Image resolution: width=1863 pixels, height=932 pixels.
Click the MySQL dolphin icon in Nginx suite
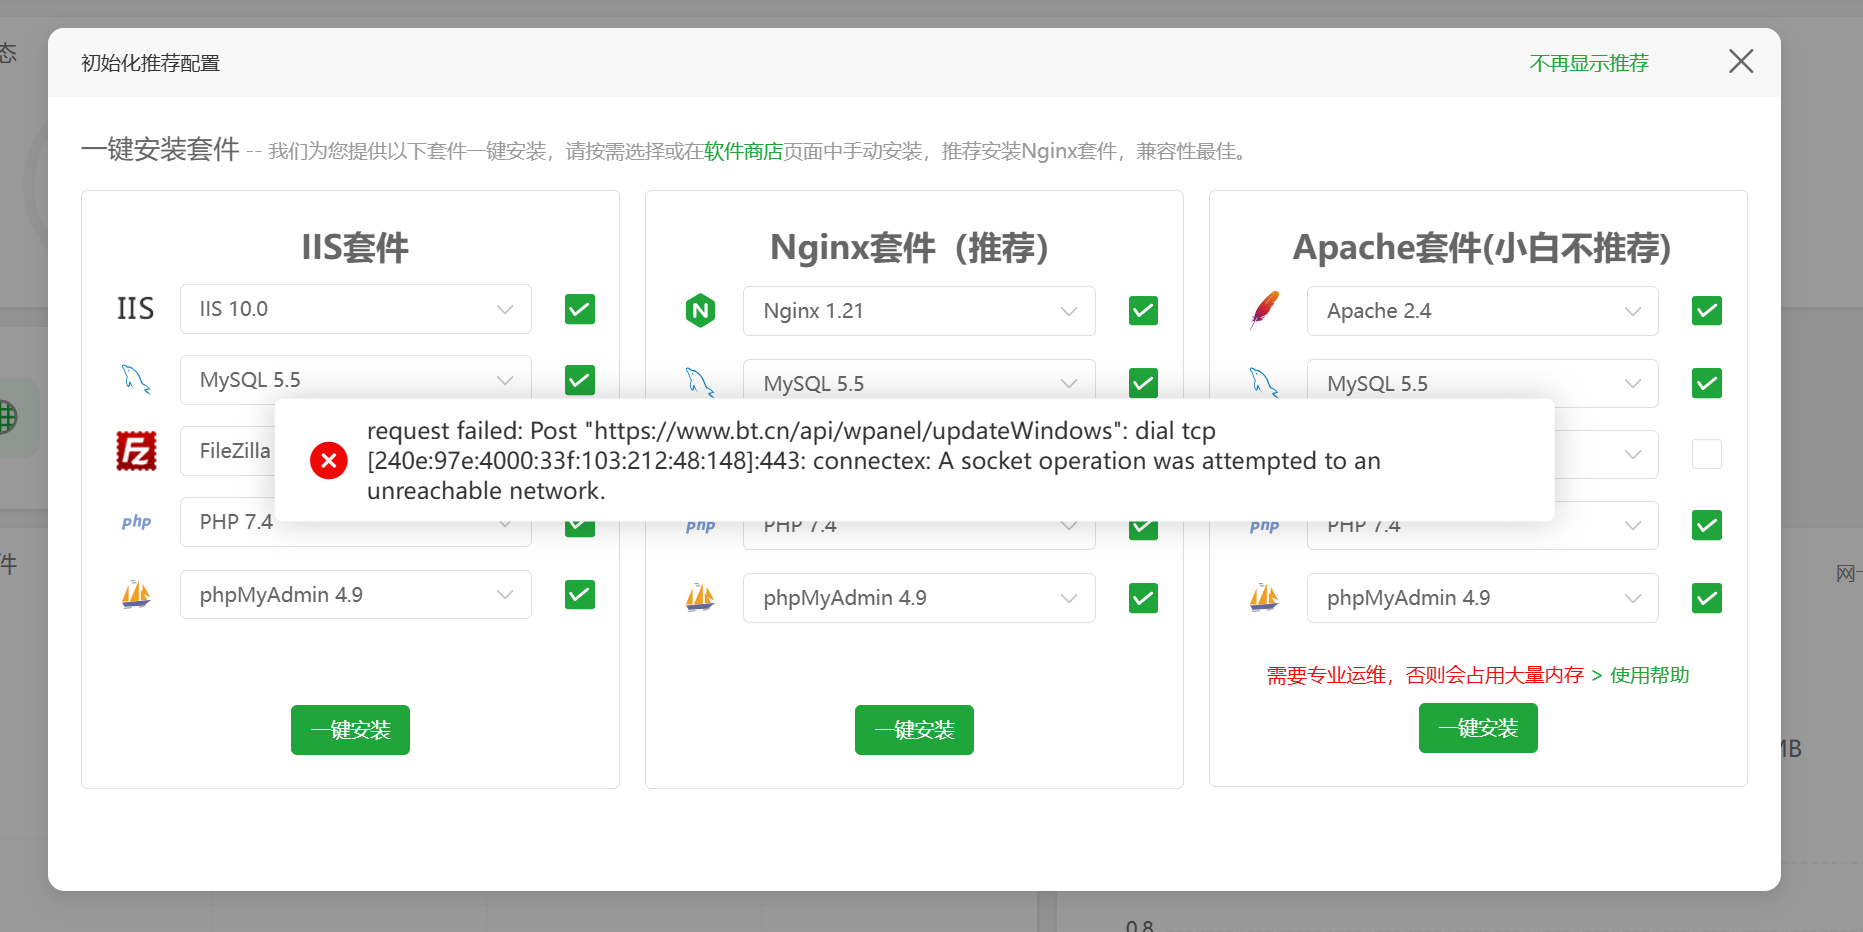click(700, 383)
